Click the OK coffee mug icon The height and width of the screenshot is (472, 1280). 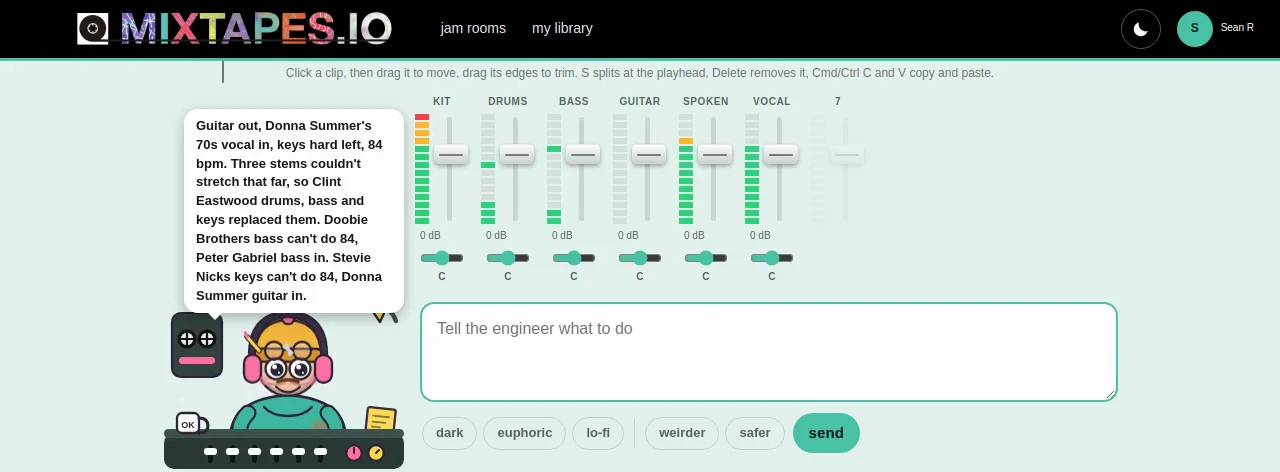coord(190,424)
